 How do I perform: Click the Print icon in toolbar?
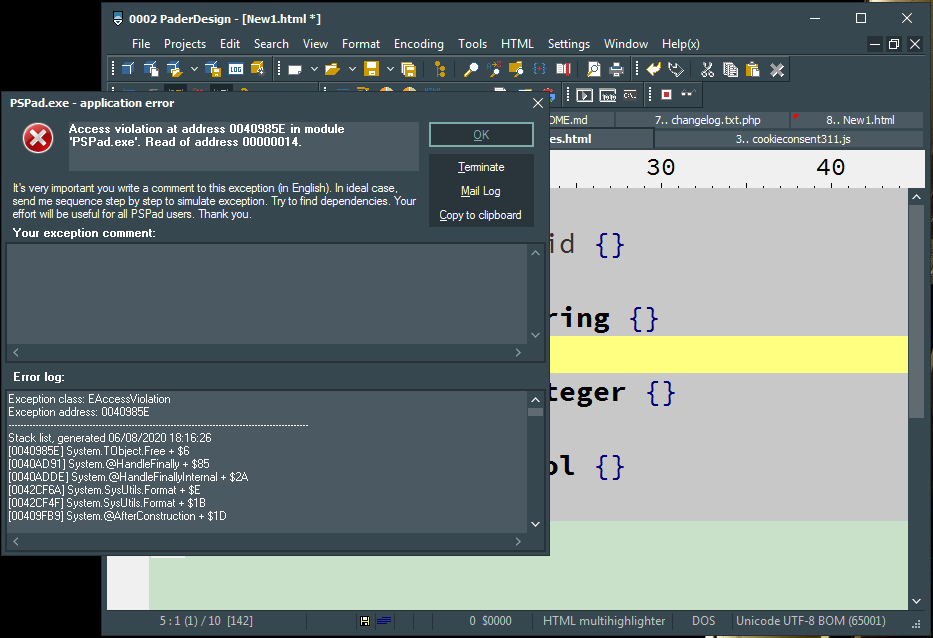click(x=617, y=69)
